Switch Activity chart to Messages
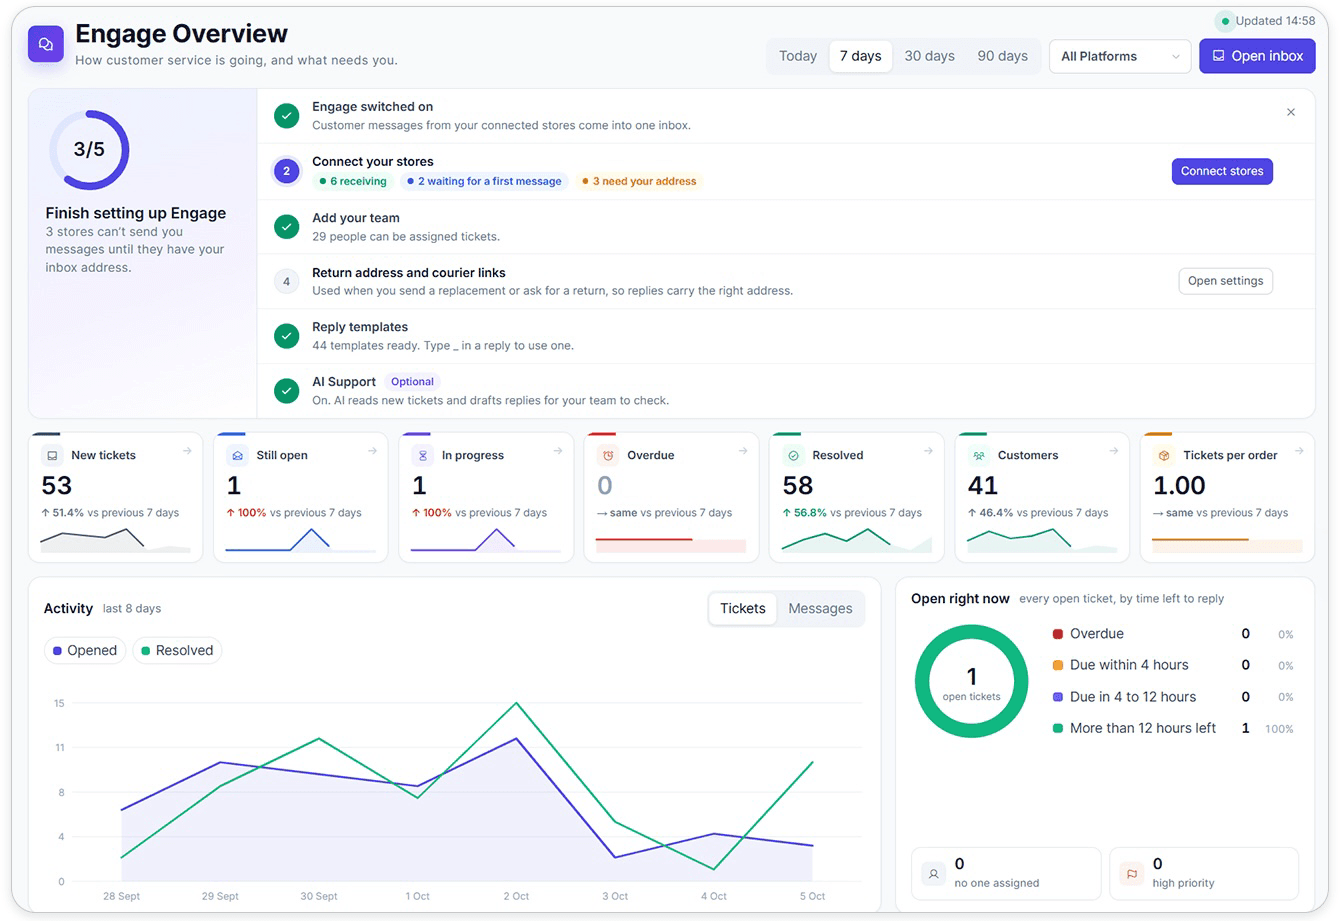The image size is (1341, 921). [820, 608]
